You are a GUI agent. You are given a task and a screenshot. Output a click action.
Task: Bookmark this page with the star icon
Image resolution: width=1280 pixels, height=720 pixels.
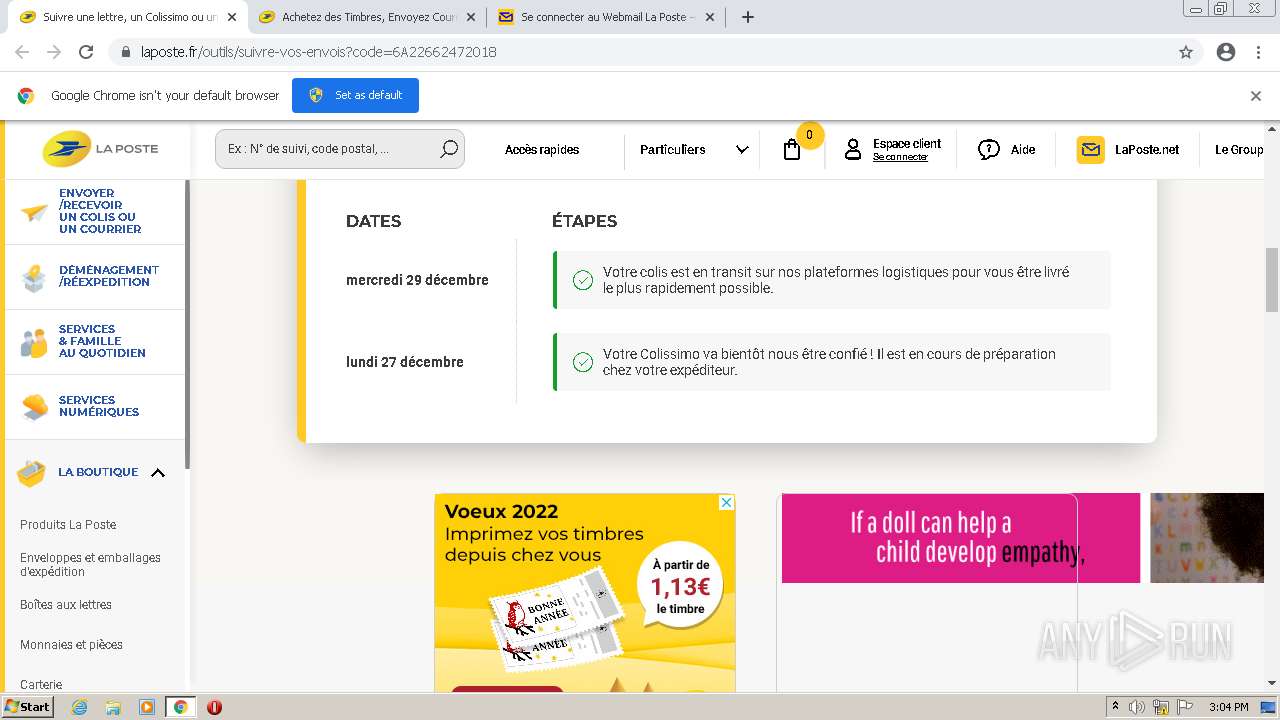[1186, 52]
